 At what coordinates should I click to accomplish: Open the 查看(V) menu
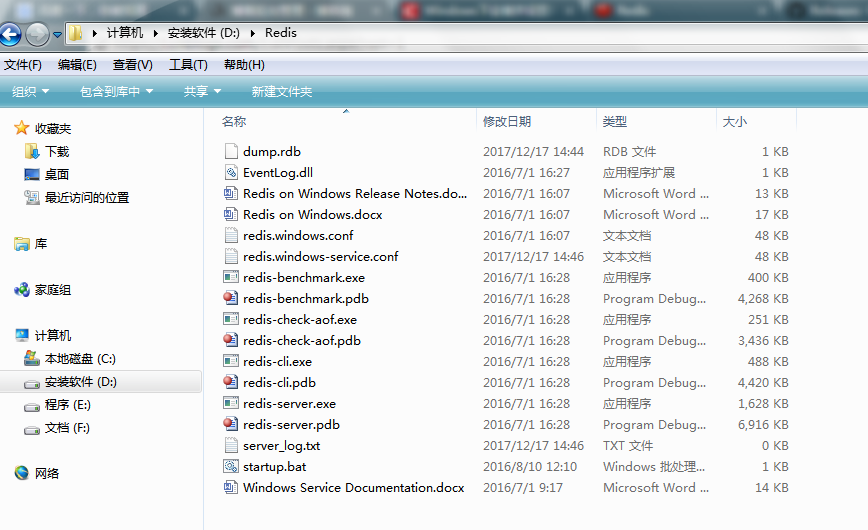[133, 65]
